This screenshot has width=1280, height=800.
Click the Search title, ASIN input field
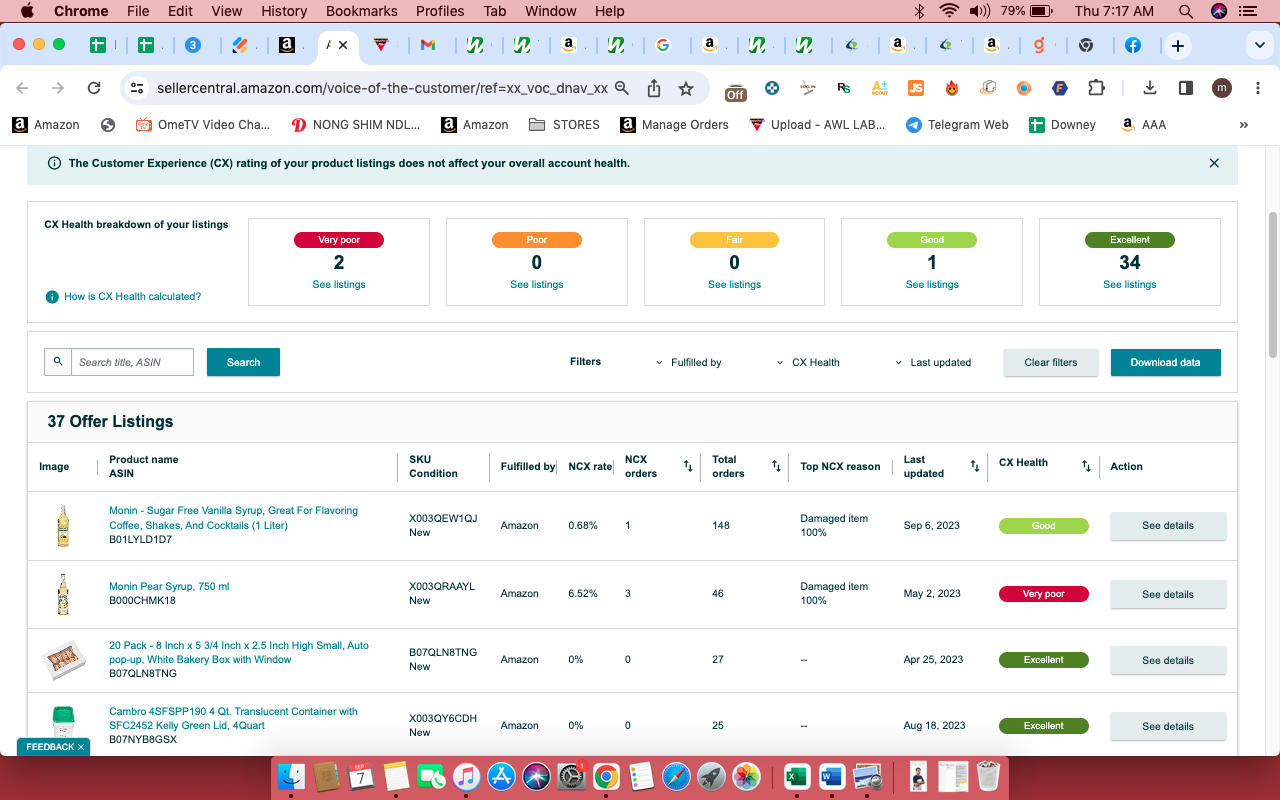coord(132,362)
